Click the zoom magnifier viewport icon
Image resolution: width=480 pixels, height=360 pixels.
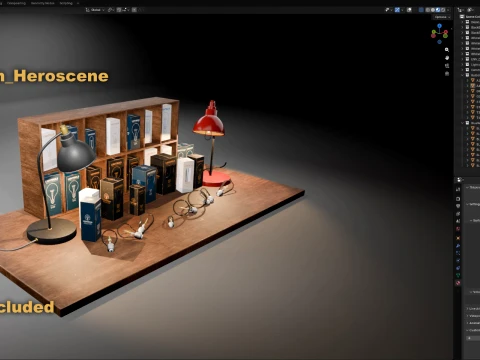click(447, 50)
